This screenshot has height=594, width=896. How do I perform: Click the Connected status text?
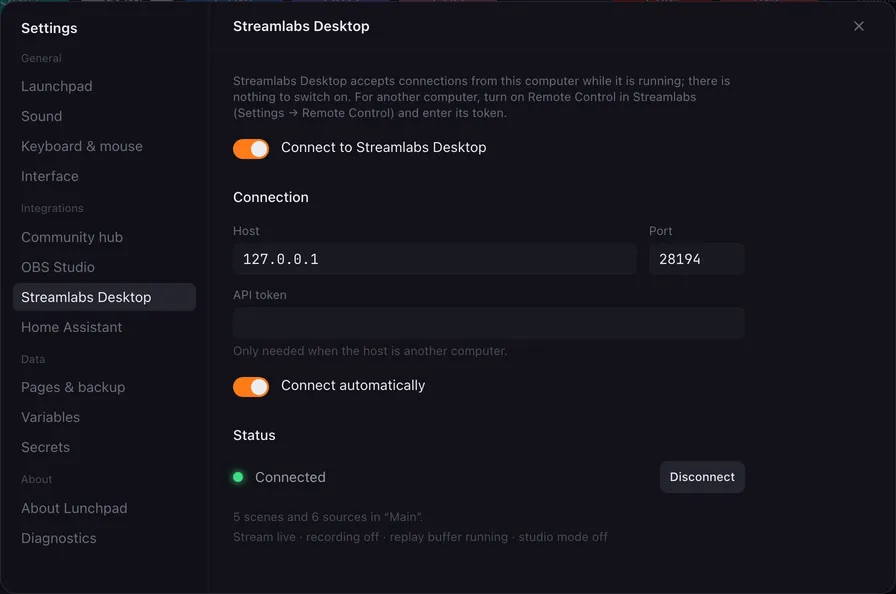(290, 477)
